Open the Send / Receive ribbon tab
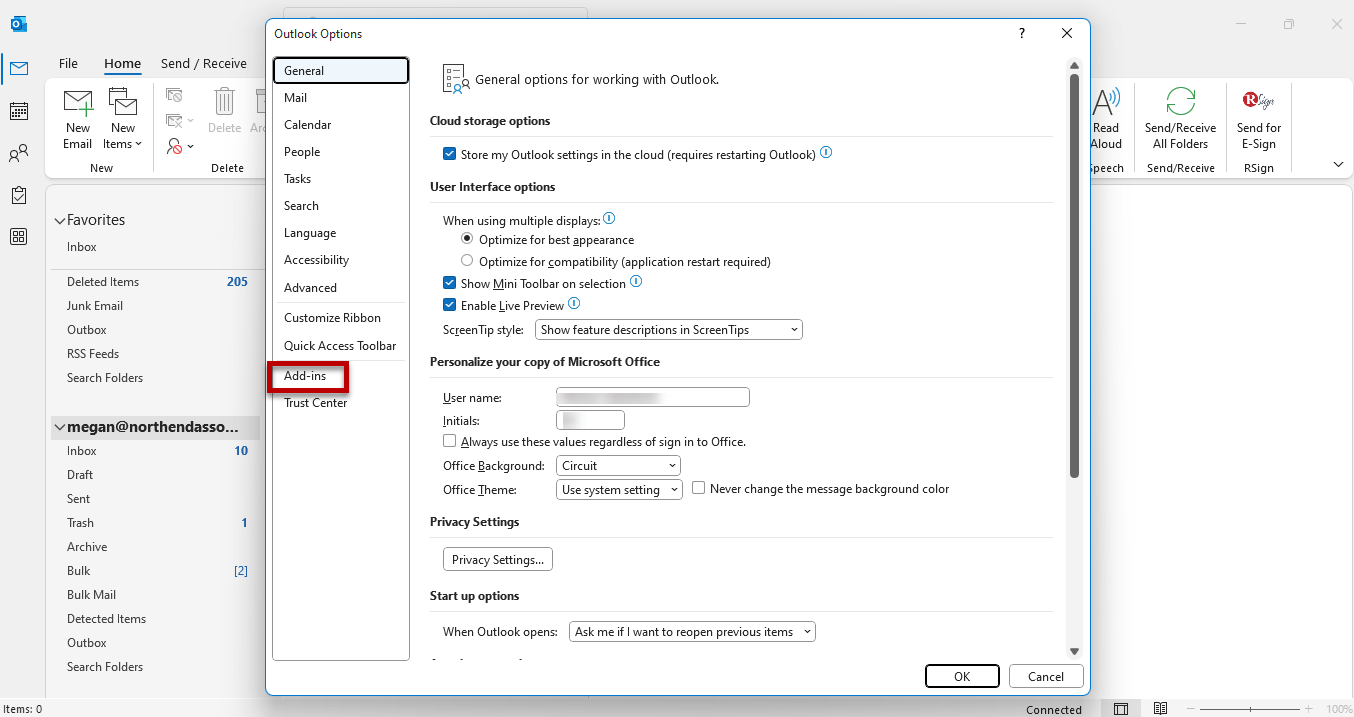1354x717 pixels. tap(205, 62)
